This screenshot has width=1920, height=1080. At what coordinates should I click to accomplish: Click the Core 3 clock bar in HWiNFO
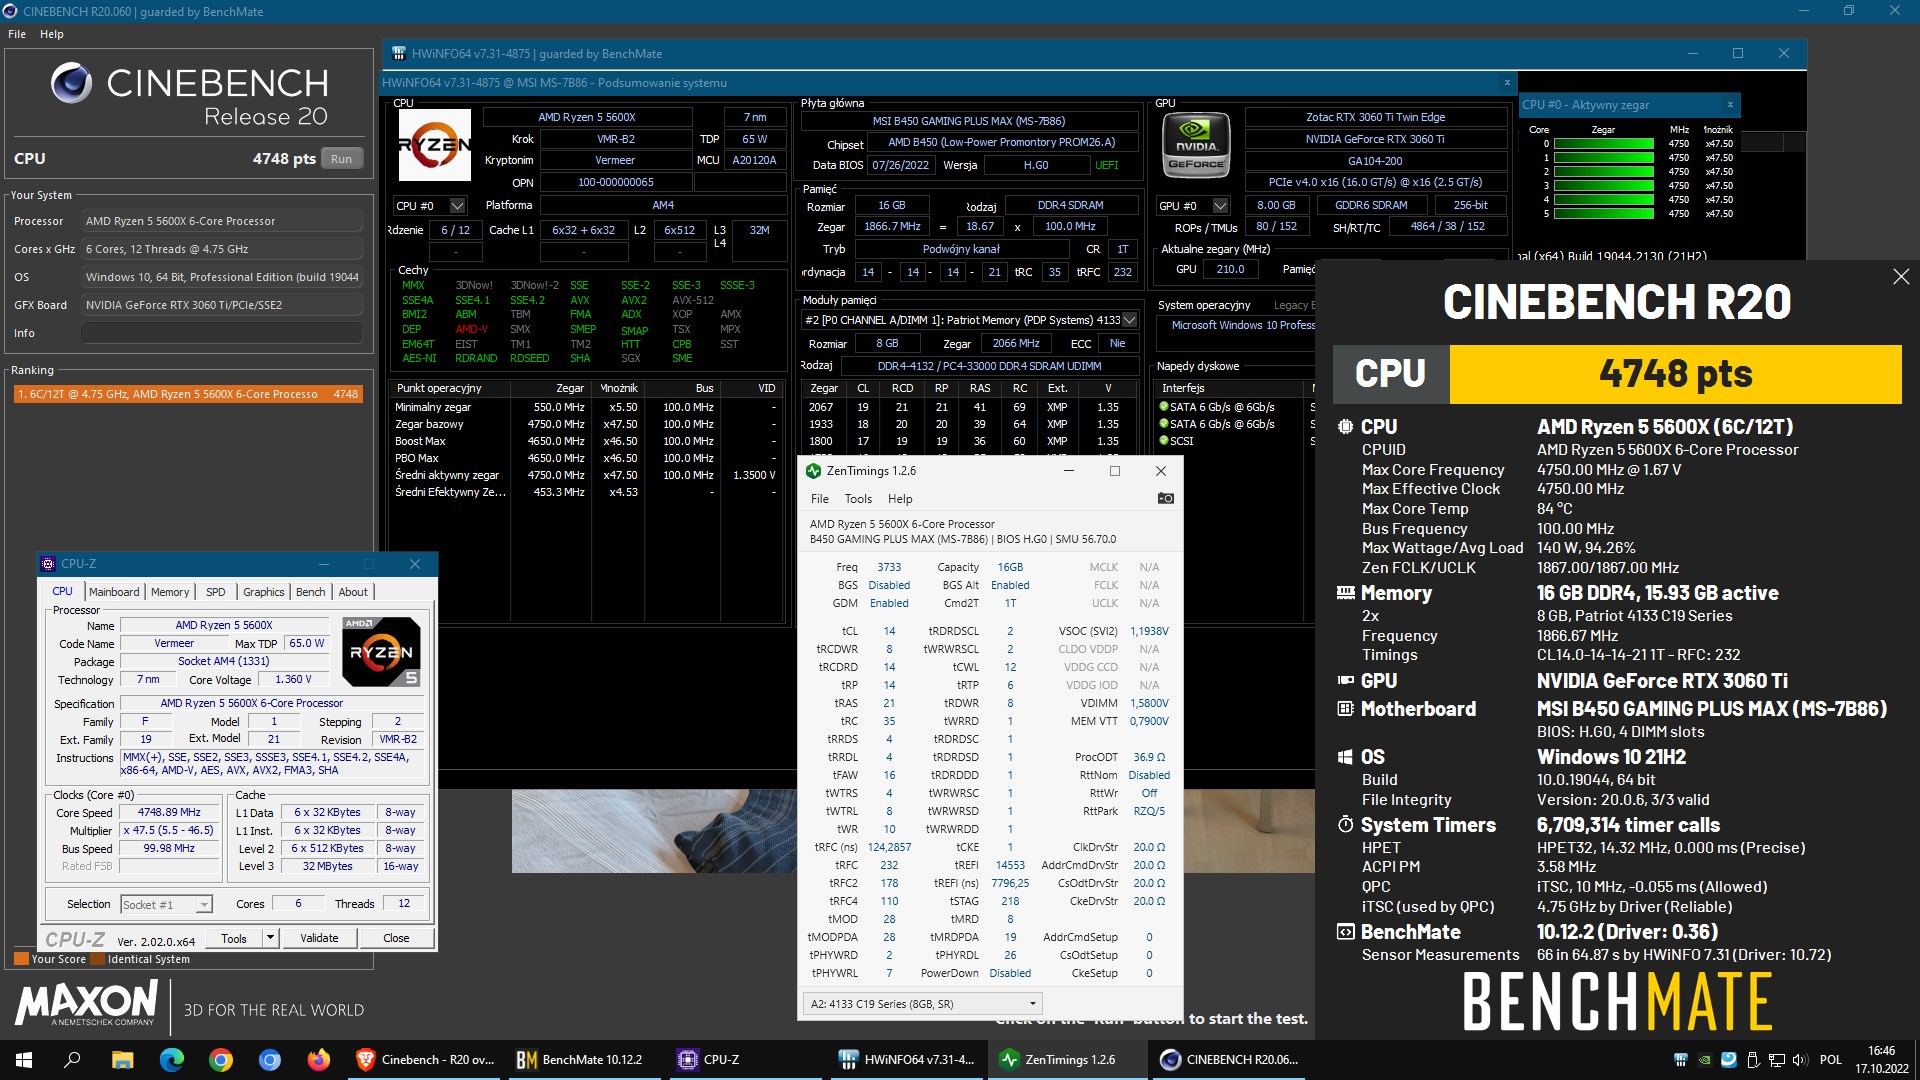[1604, 186]
